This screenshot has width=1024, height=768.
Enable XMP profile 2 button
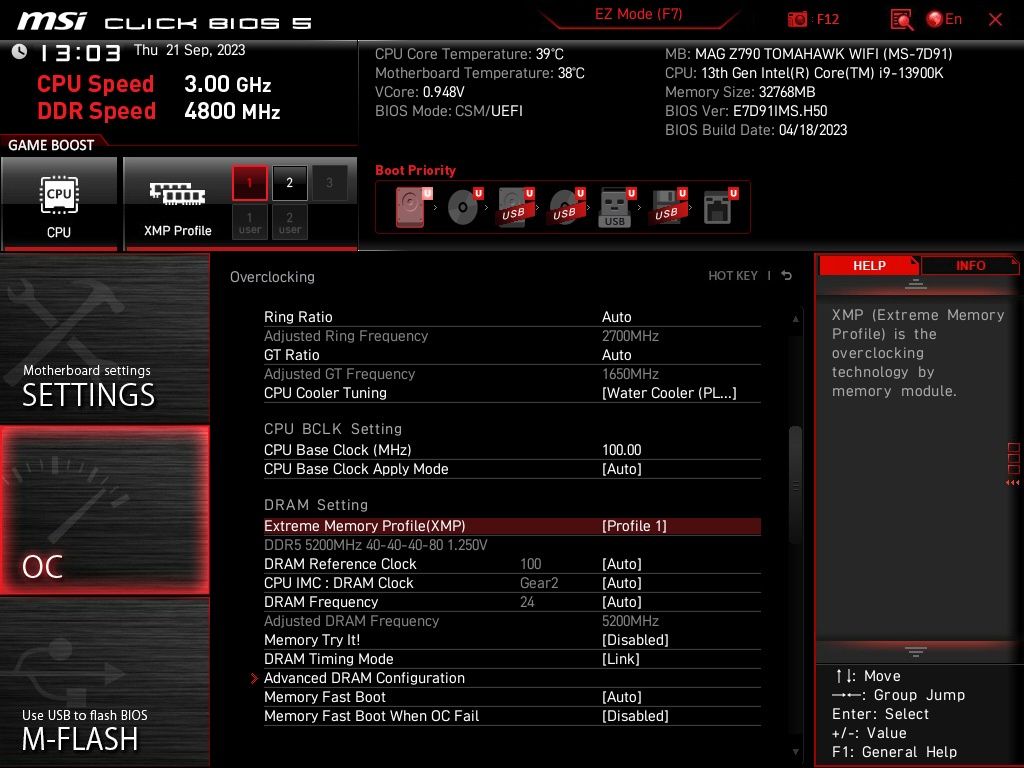(x=289, y=183)
